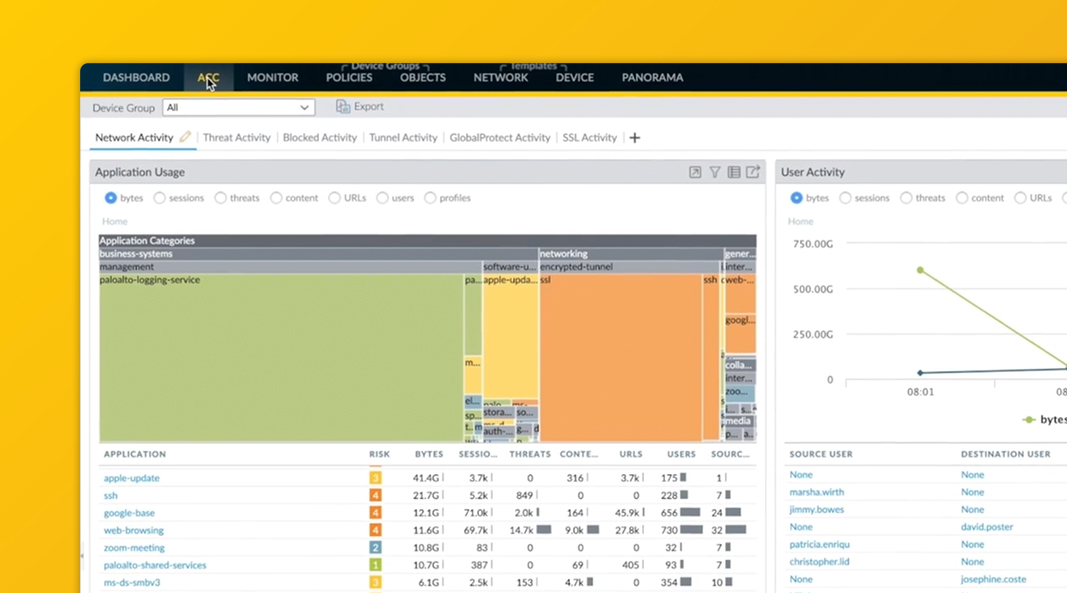Click the risk badge for web-browsing
The image size is (1067, 593).
coord(375,530)
